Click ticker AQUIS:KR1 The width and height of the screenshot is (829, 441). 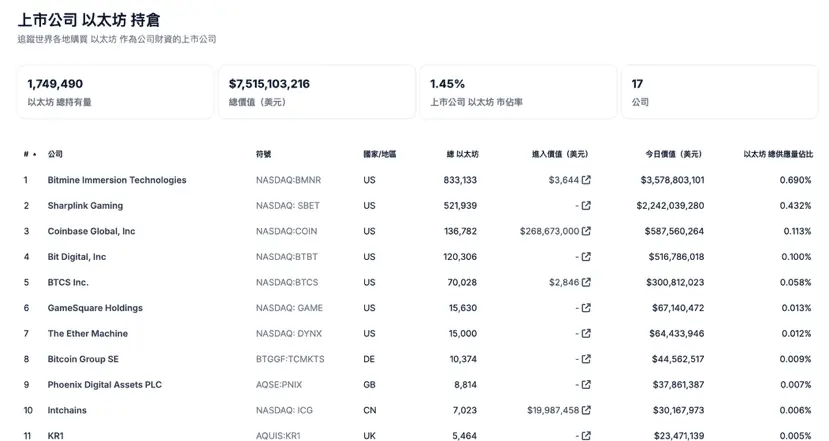click(x=278, y=436)
